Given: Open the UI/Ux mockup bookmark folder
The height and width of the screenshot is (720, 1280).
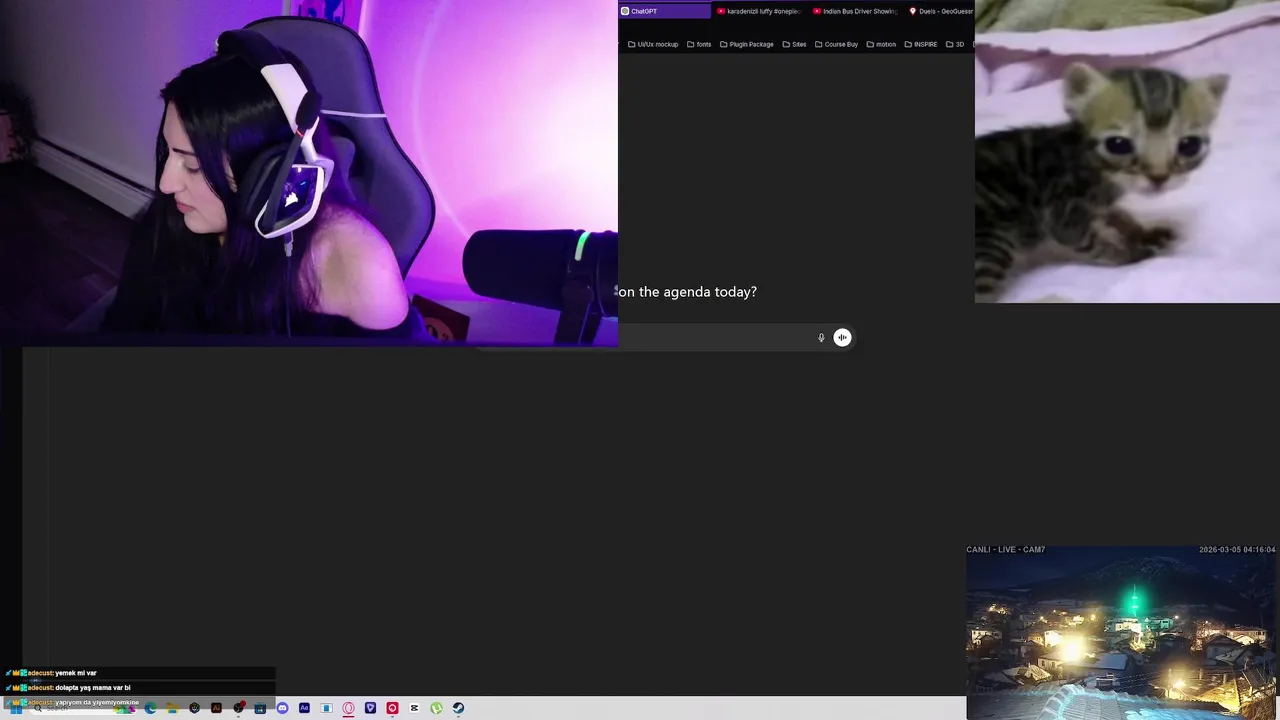Looking at the screenshot, I should (x=653, y=44).
